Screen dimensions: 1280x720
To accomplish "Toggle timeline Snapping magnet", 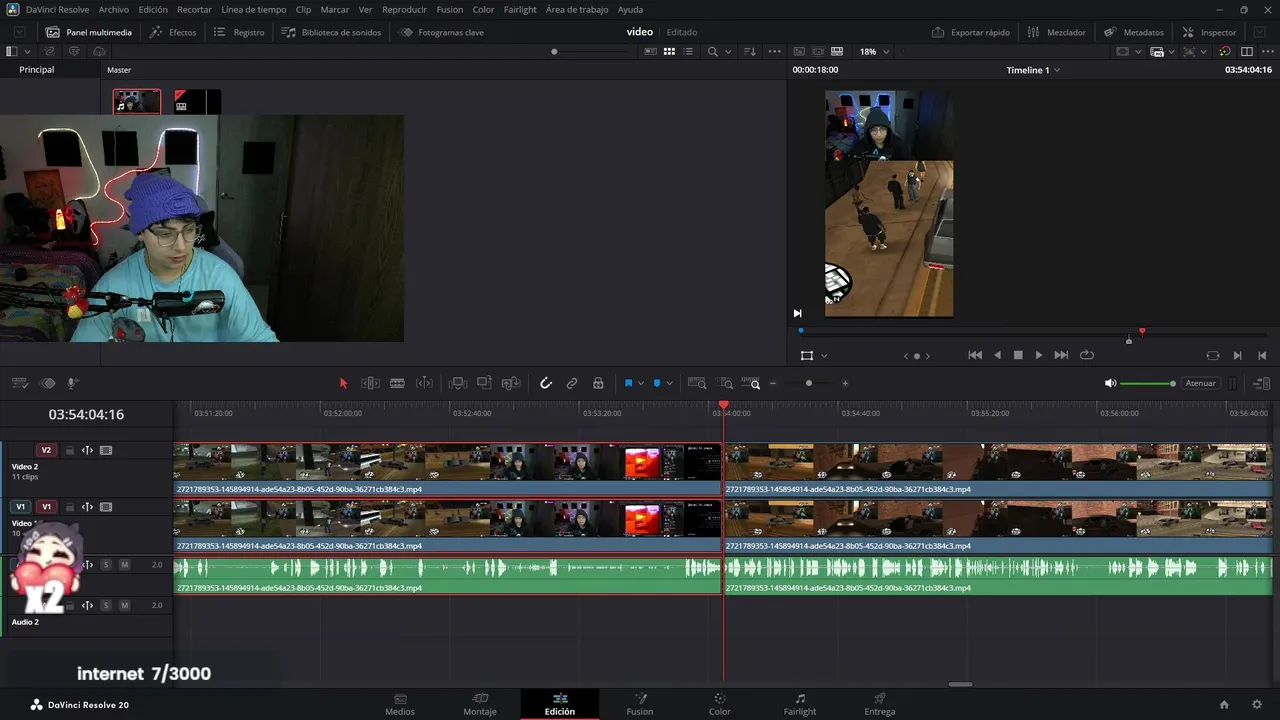I will [546, 383].
